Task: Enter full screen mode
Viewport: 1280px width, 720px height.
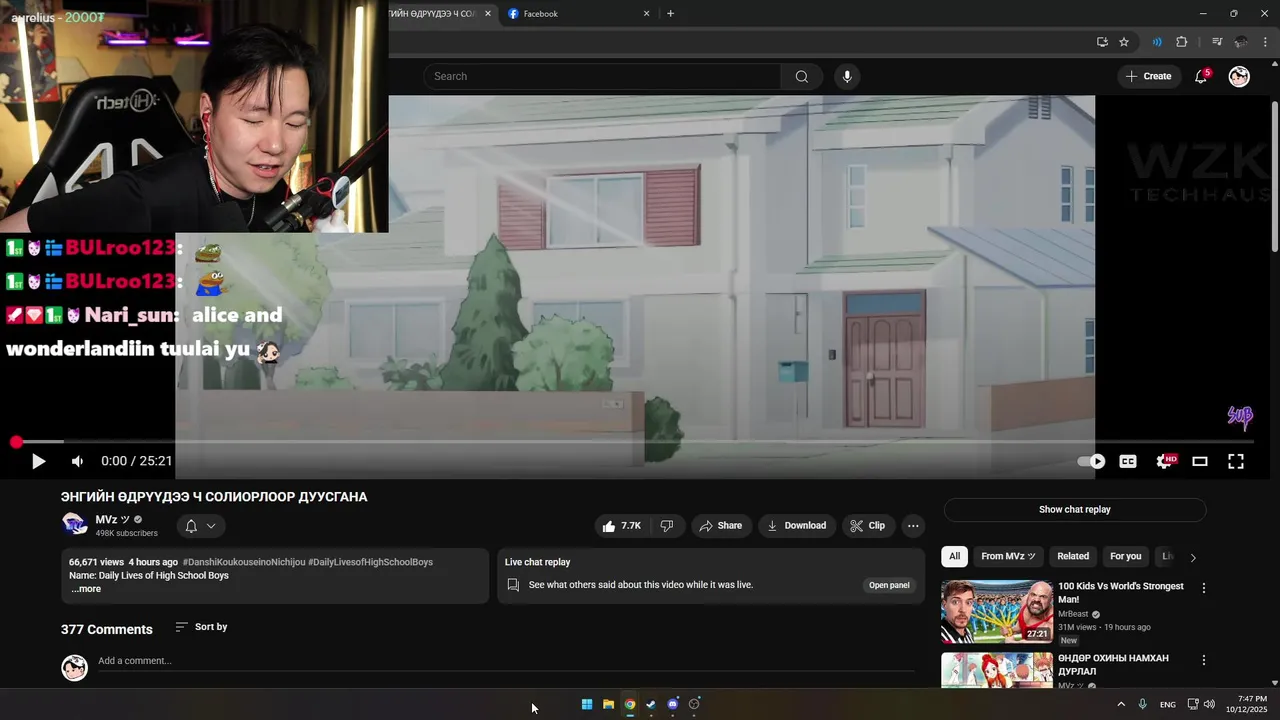Action: pos(1236,461)
